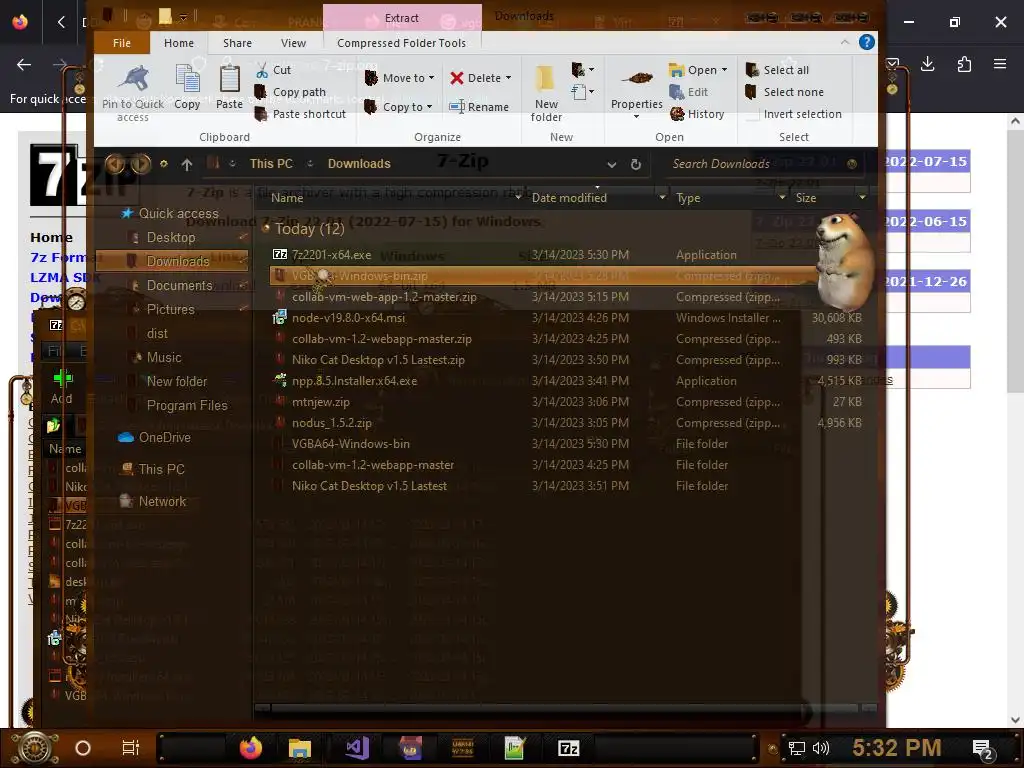The width and height of the screenshot is (1024, 768).
Task: Click the This PC breadcrumb
Action: (x=271, y=164)
